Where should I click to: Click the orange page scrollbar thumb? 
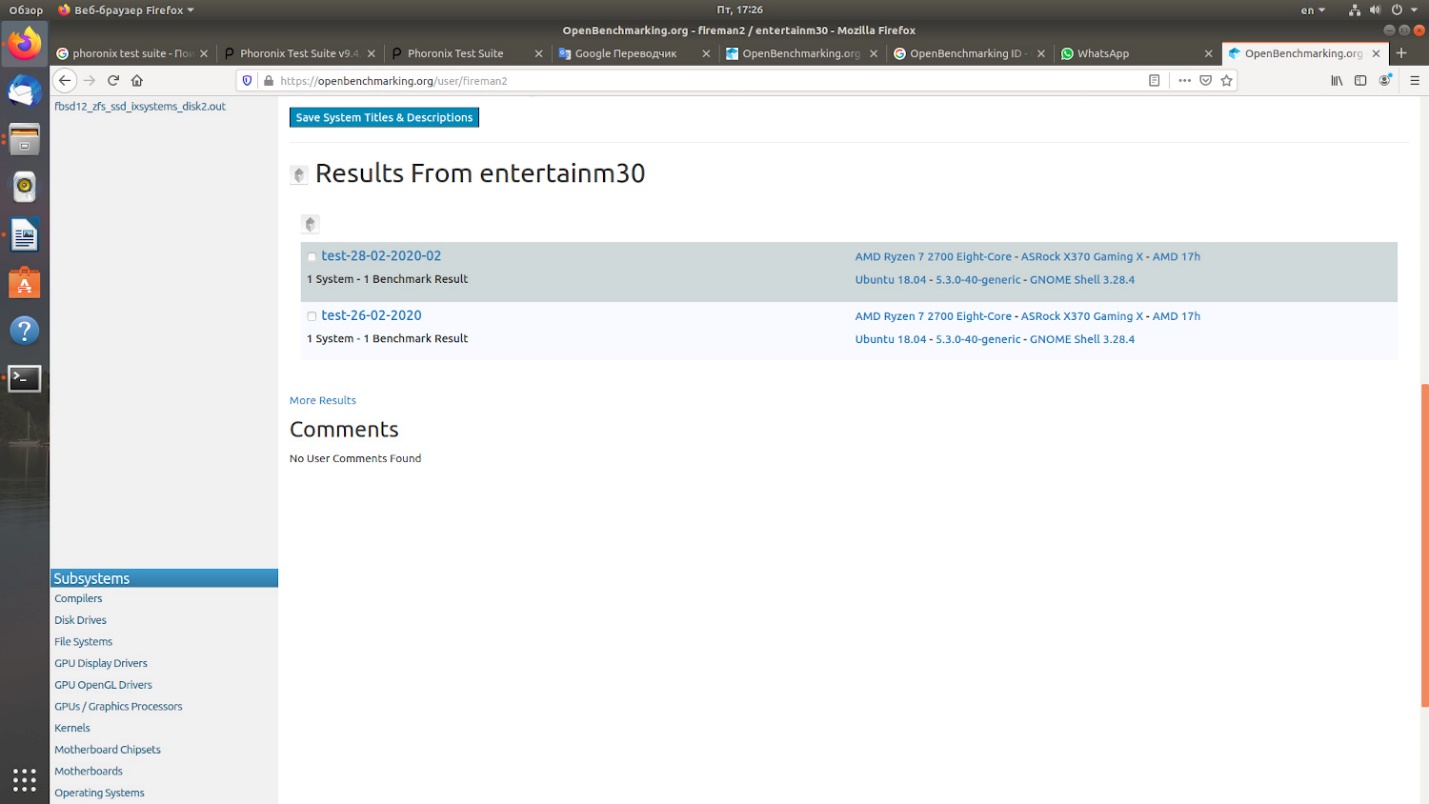1424,545
